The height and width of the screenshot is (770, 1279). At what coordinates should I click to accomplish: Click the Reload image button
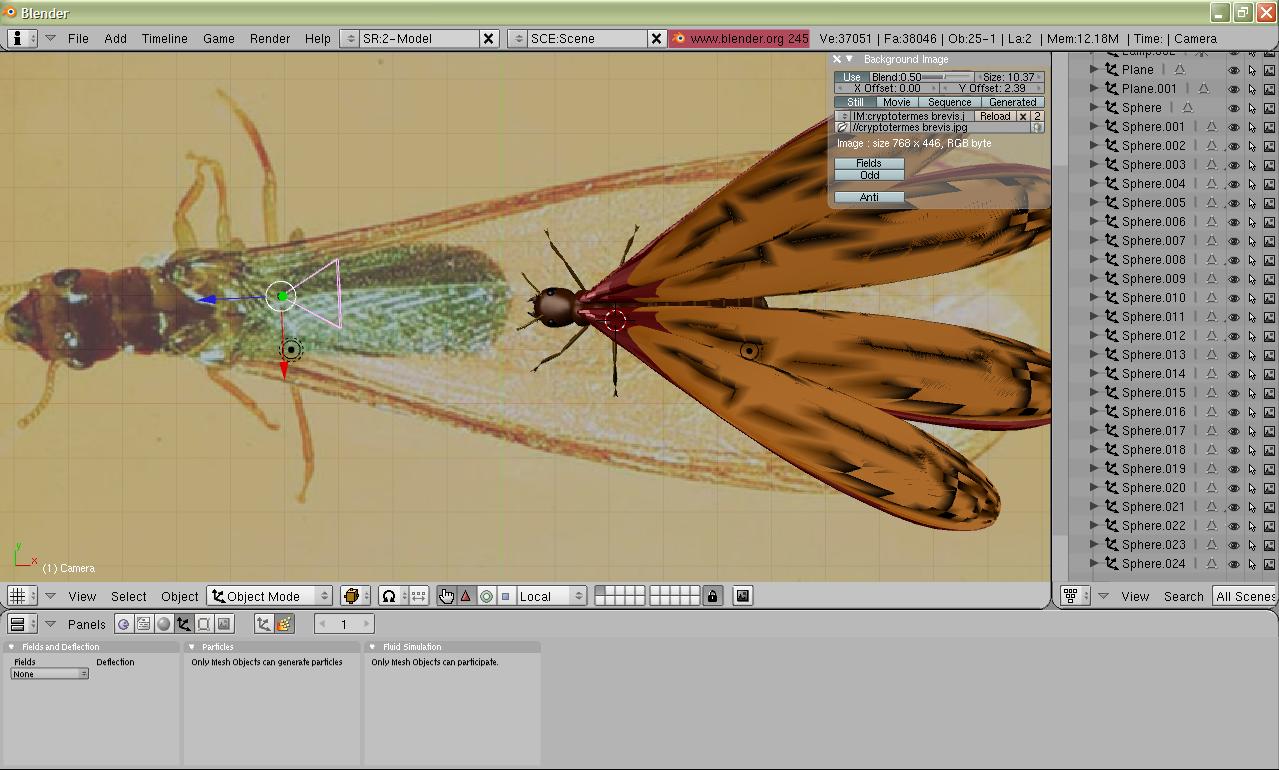995,116
